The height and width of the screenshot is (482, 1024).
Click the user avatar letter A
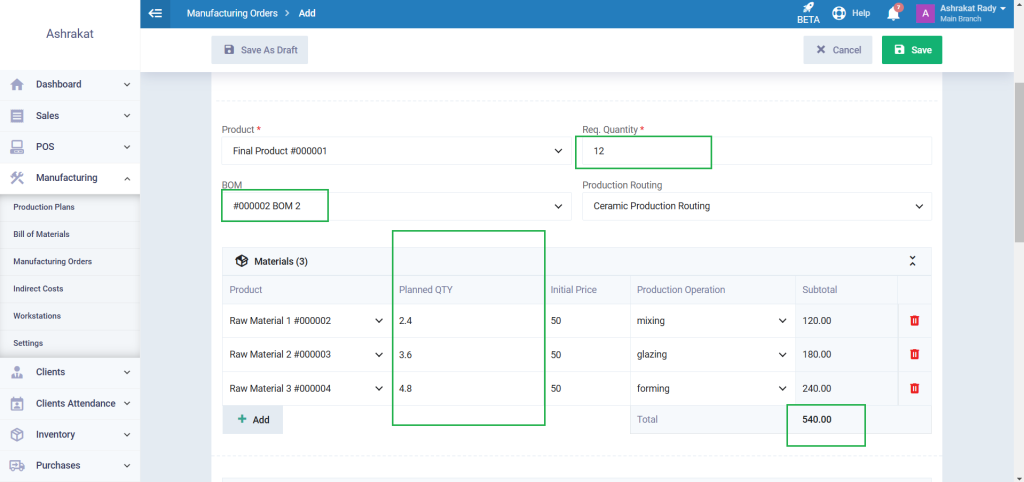point(925,14)
